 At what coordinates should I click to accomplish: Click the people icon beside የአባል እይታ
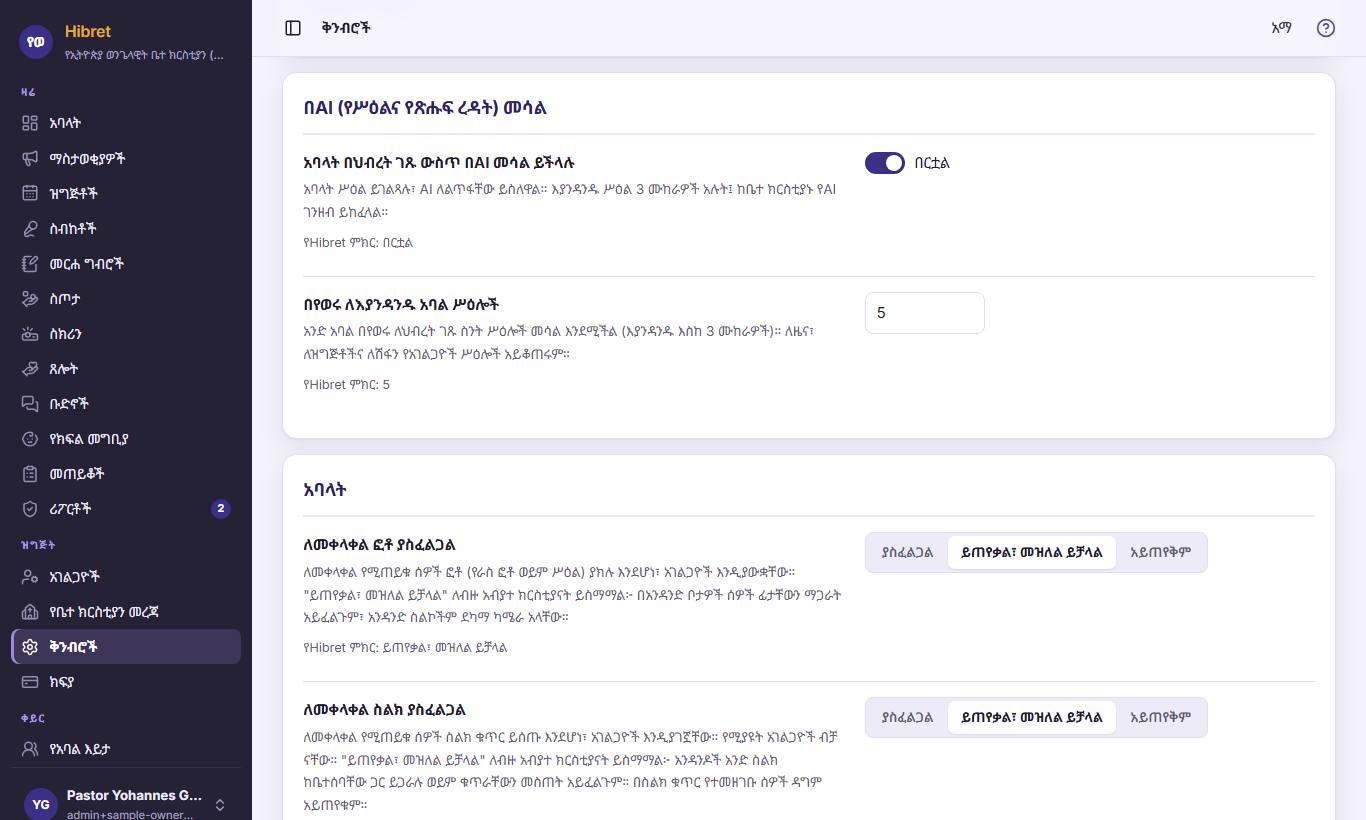coord(30,748)
